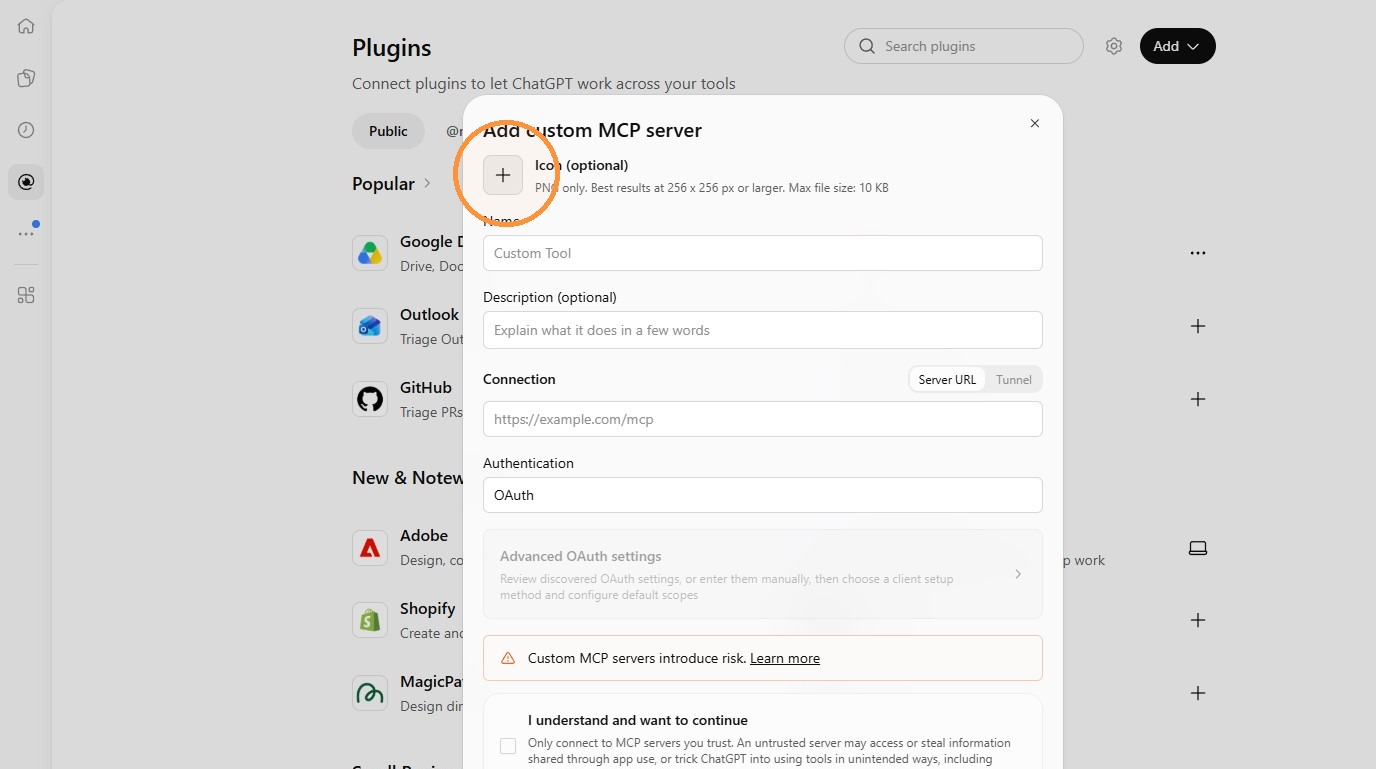Switch to the Tunnel connection tab
Viewport: 1376px width, 769px height.
click(x=1014, y=380)
